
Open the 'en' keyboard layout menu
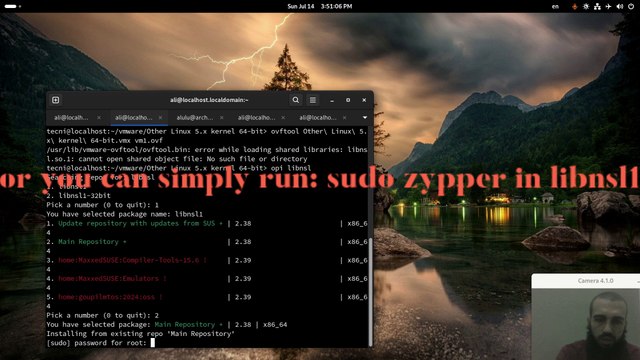[555, 6]
